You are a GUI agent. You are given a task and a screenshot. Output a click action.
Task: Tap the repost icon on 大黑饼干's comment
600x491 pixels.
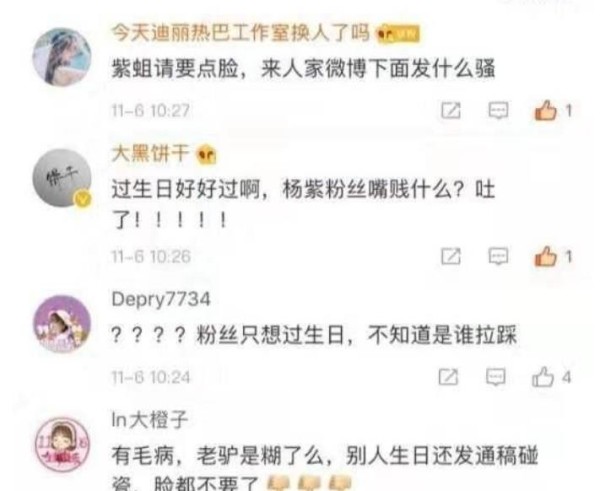(x=451, y=256)
